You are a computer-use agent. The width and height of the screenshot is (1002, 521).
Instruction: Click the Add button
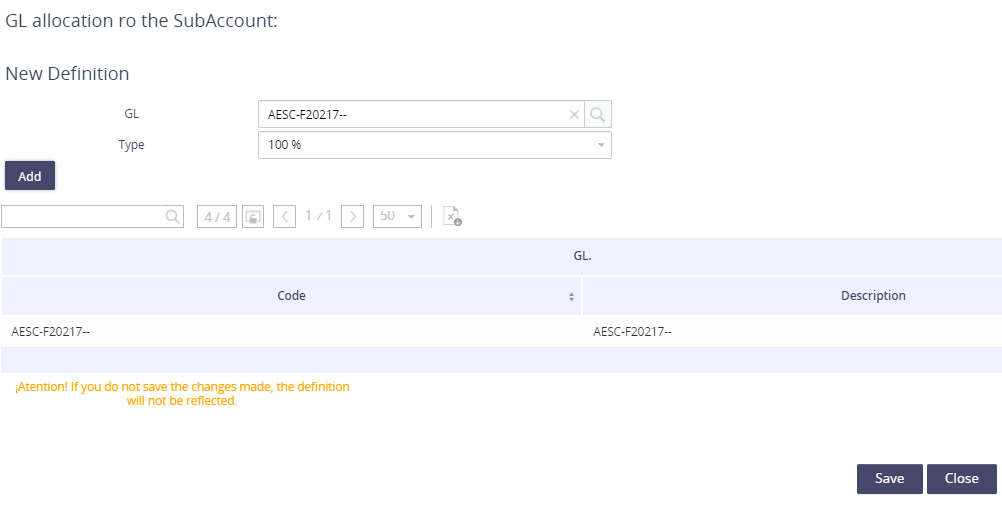pos(30,176)
